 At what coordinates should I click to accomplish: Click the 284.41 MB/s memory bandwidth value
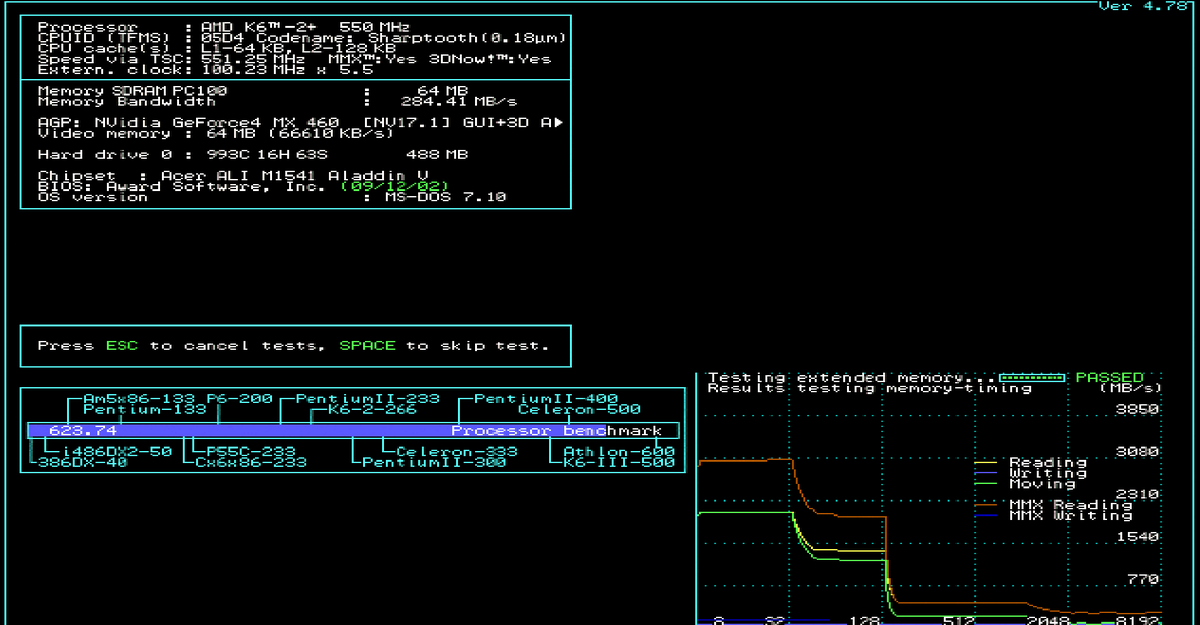coord(459,101)
